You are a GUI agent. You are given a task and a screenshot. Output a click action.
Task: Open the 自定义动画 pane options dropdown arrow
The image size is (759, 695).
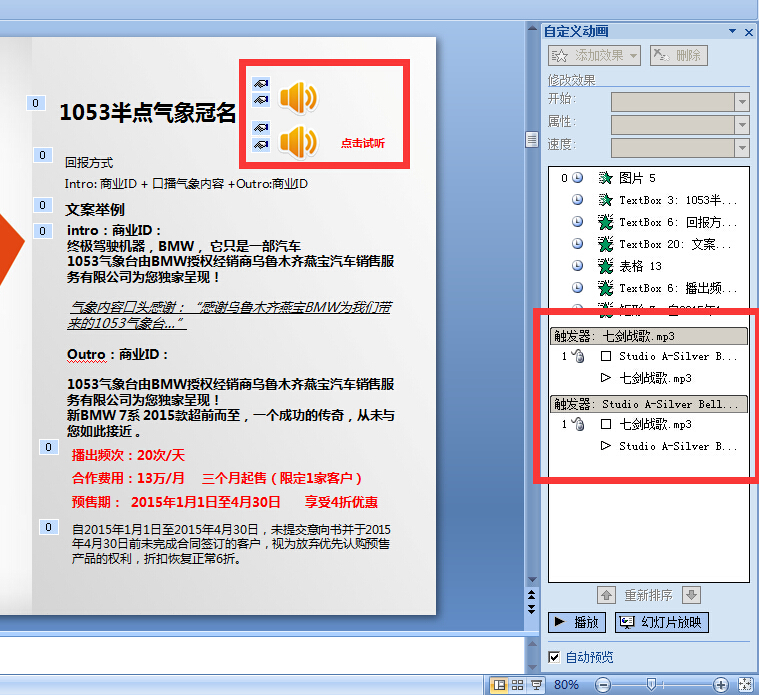(x=732, y=31)
